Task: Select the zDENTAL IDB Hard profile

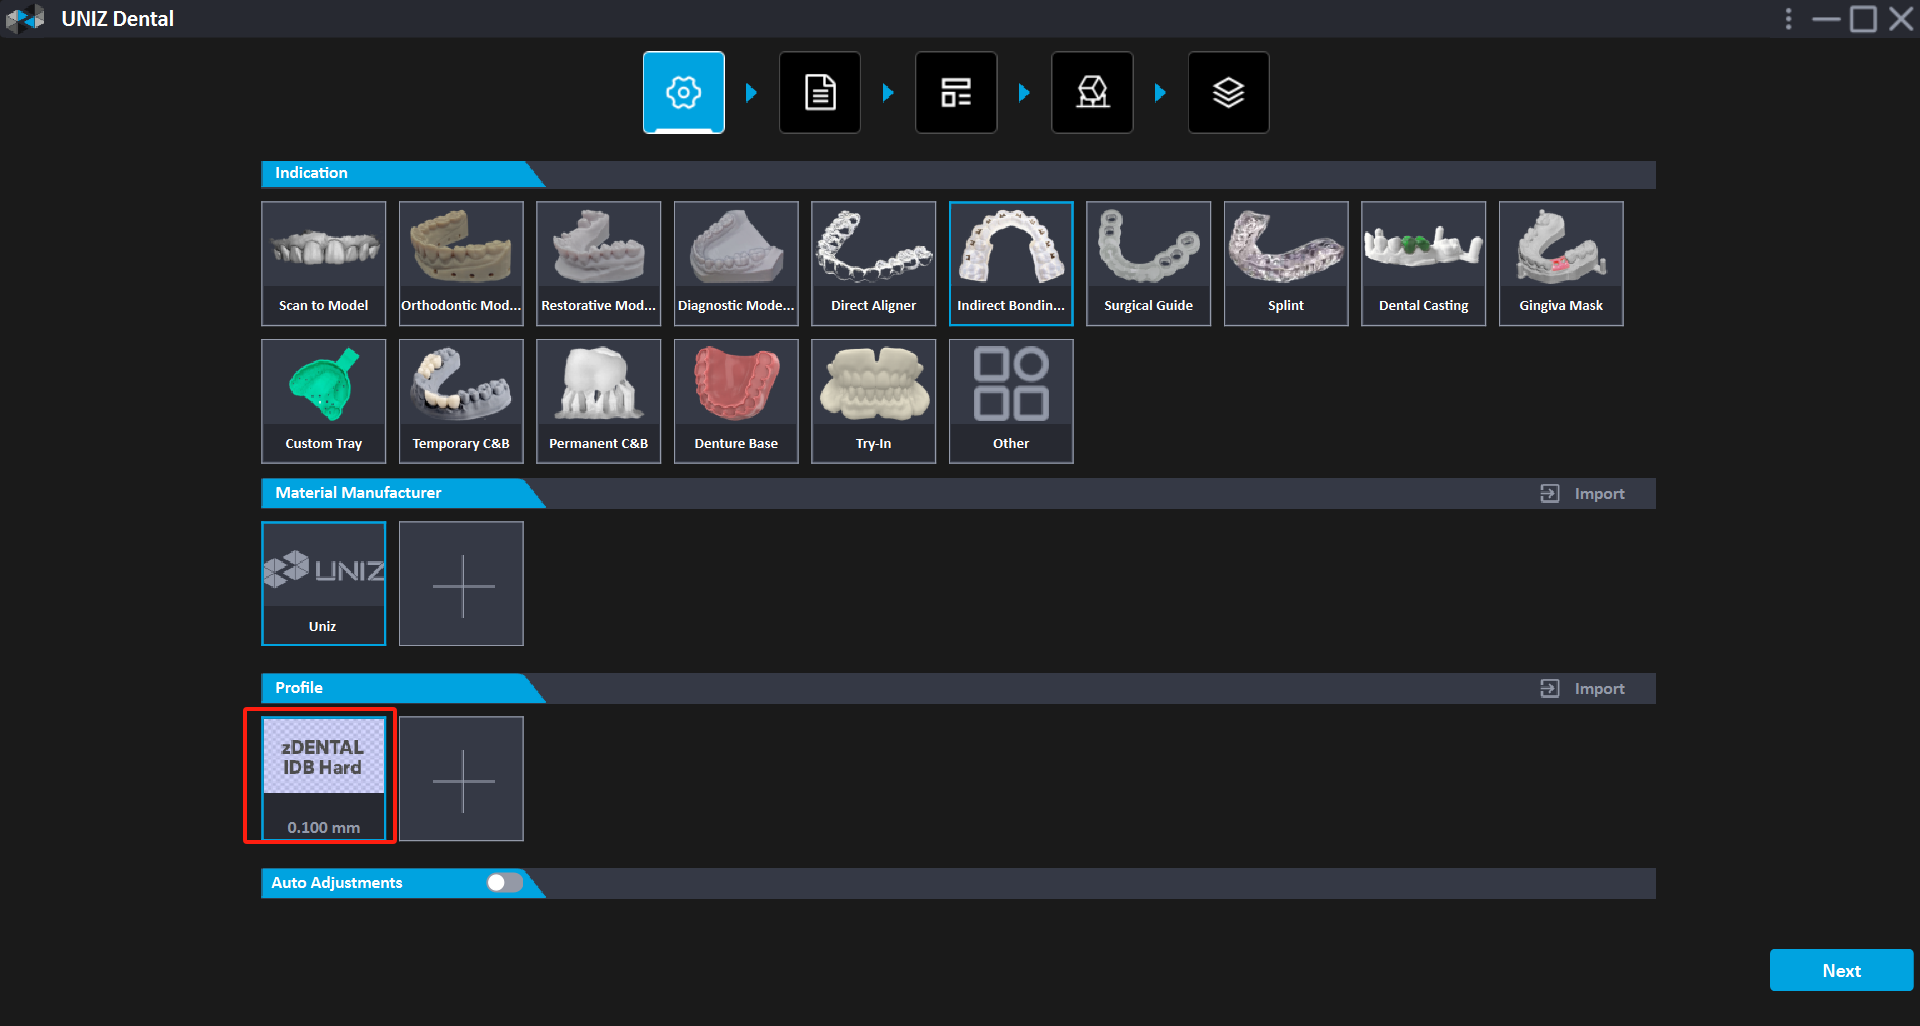Action: pos(323,778)
